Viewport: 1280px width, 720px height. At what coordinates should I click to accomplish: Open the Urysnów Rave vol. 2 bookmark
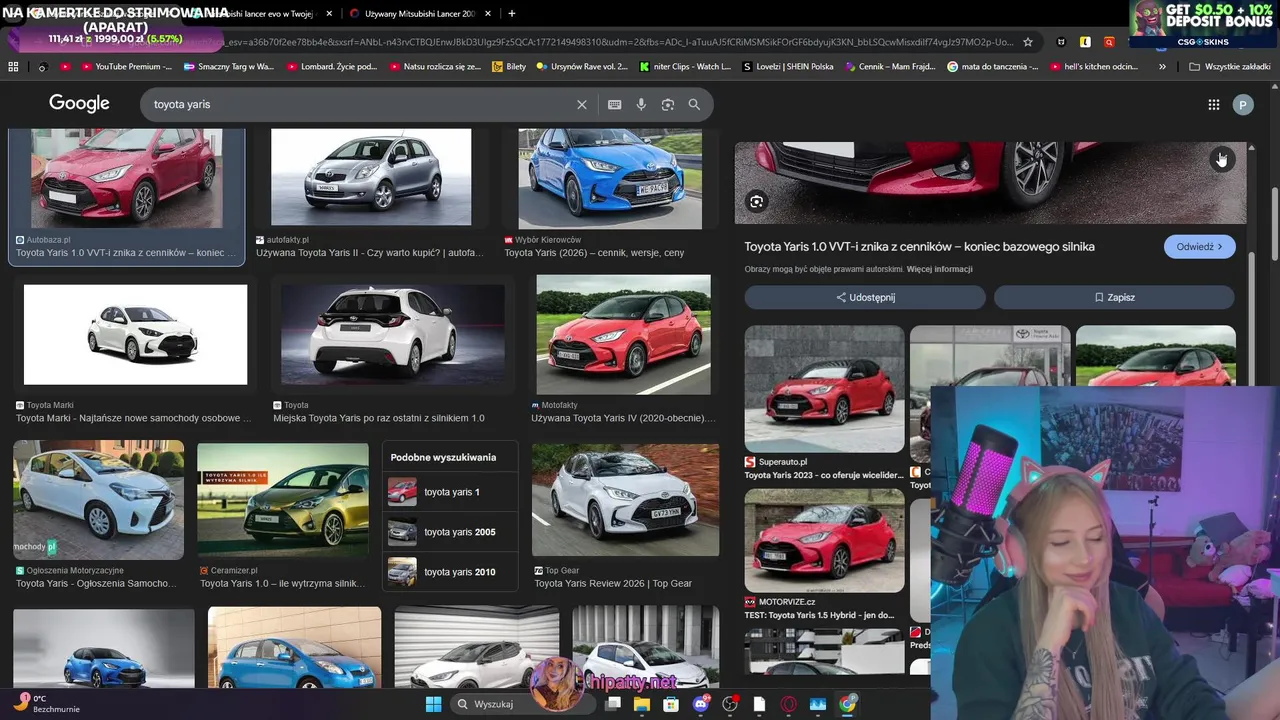tap(582, 67)
